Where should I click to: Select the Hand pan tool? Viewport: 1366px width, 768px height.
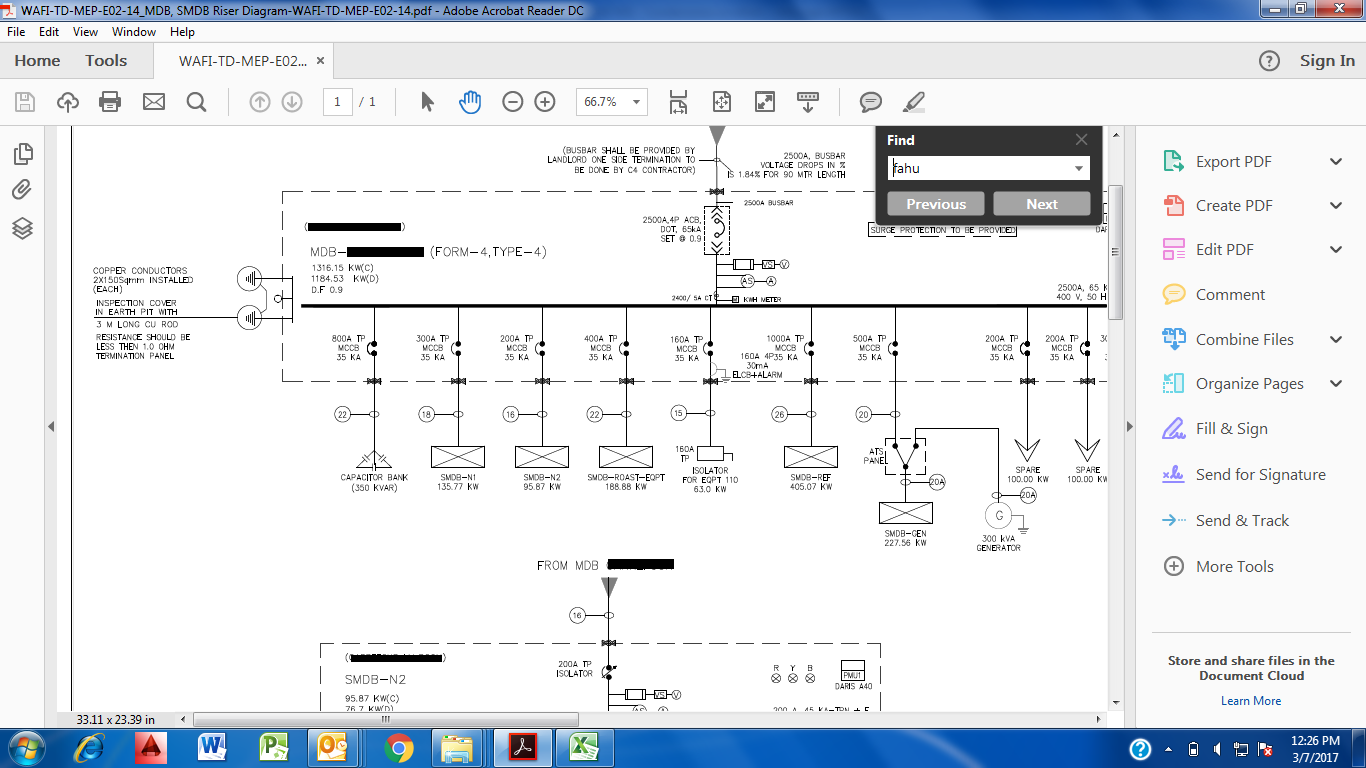[x=470, y=102]
